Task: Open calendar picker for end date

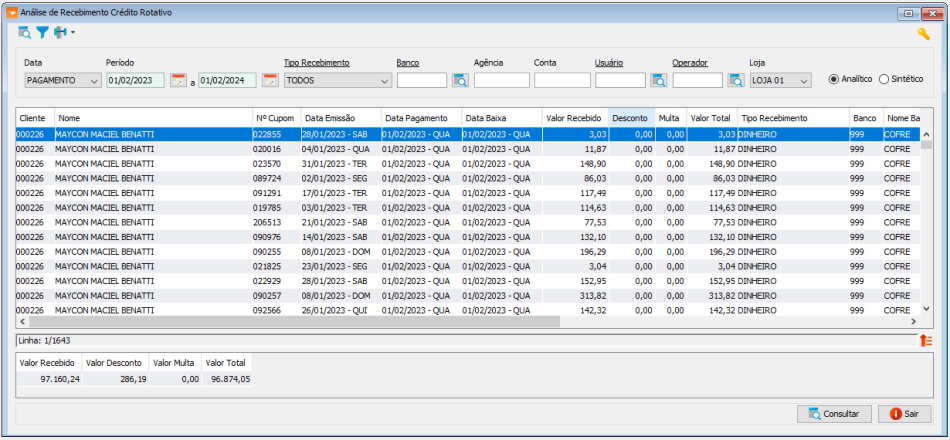Action: coord(269,80)
